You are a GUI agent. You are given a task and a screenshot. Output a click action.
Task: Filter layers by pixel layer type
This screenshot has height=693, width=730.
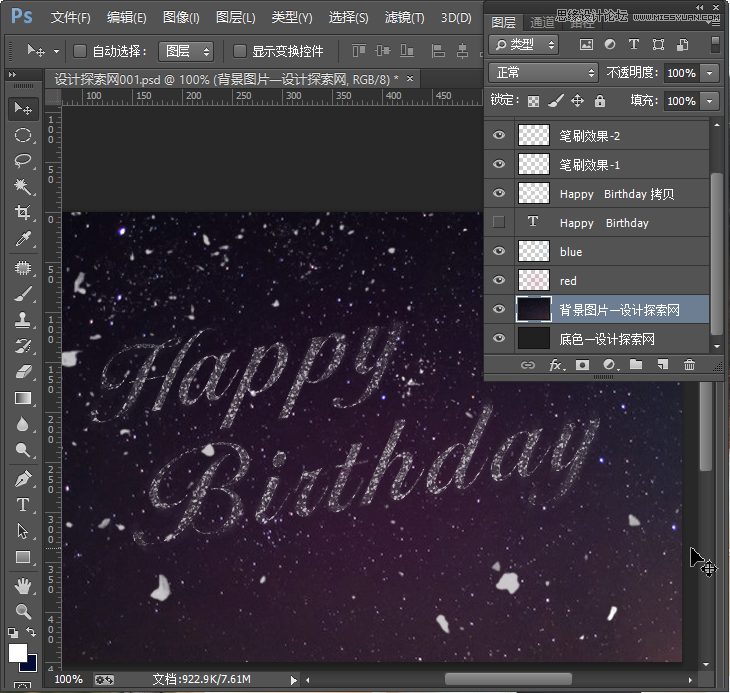586,45
